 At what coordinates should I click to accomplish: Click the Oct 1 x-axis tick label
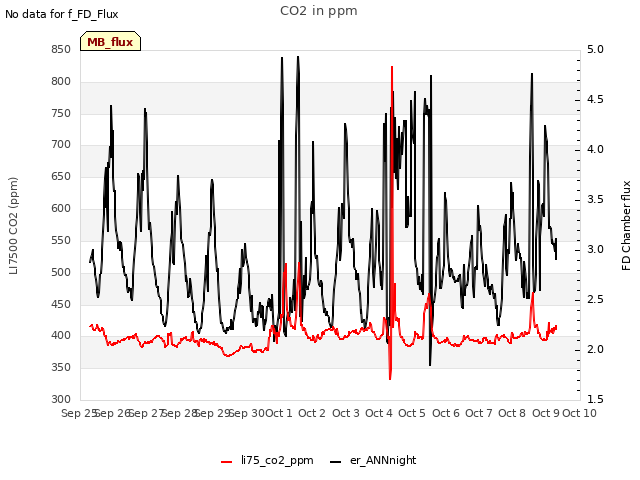pos(279,413)
